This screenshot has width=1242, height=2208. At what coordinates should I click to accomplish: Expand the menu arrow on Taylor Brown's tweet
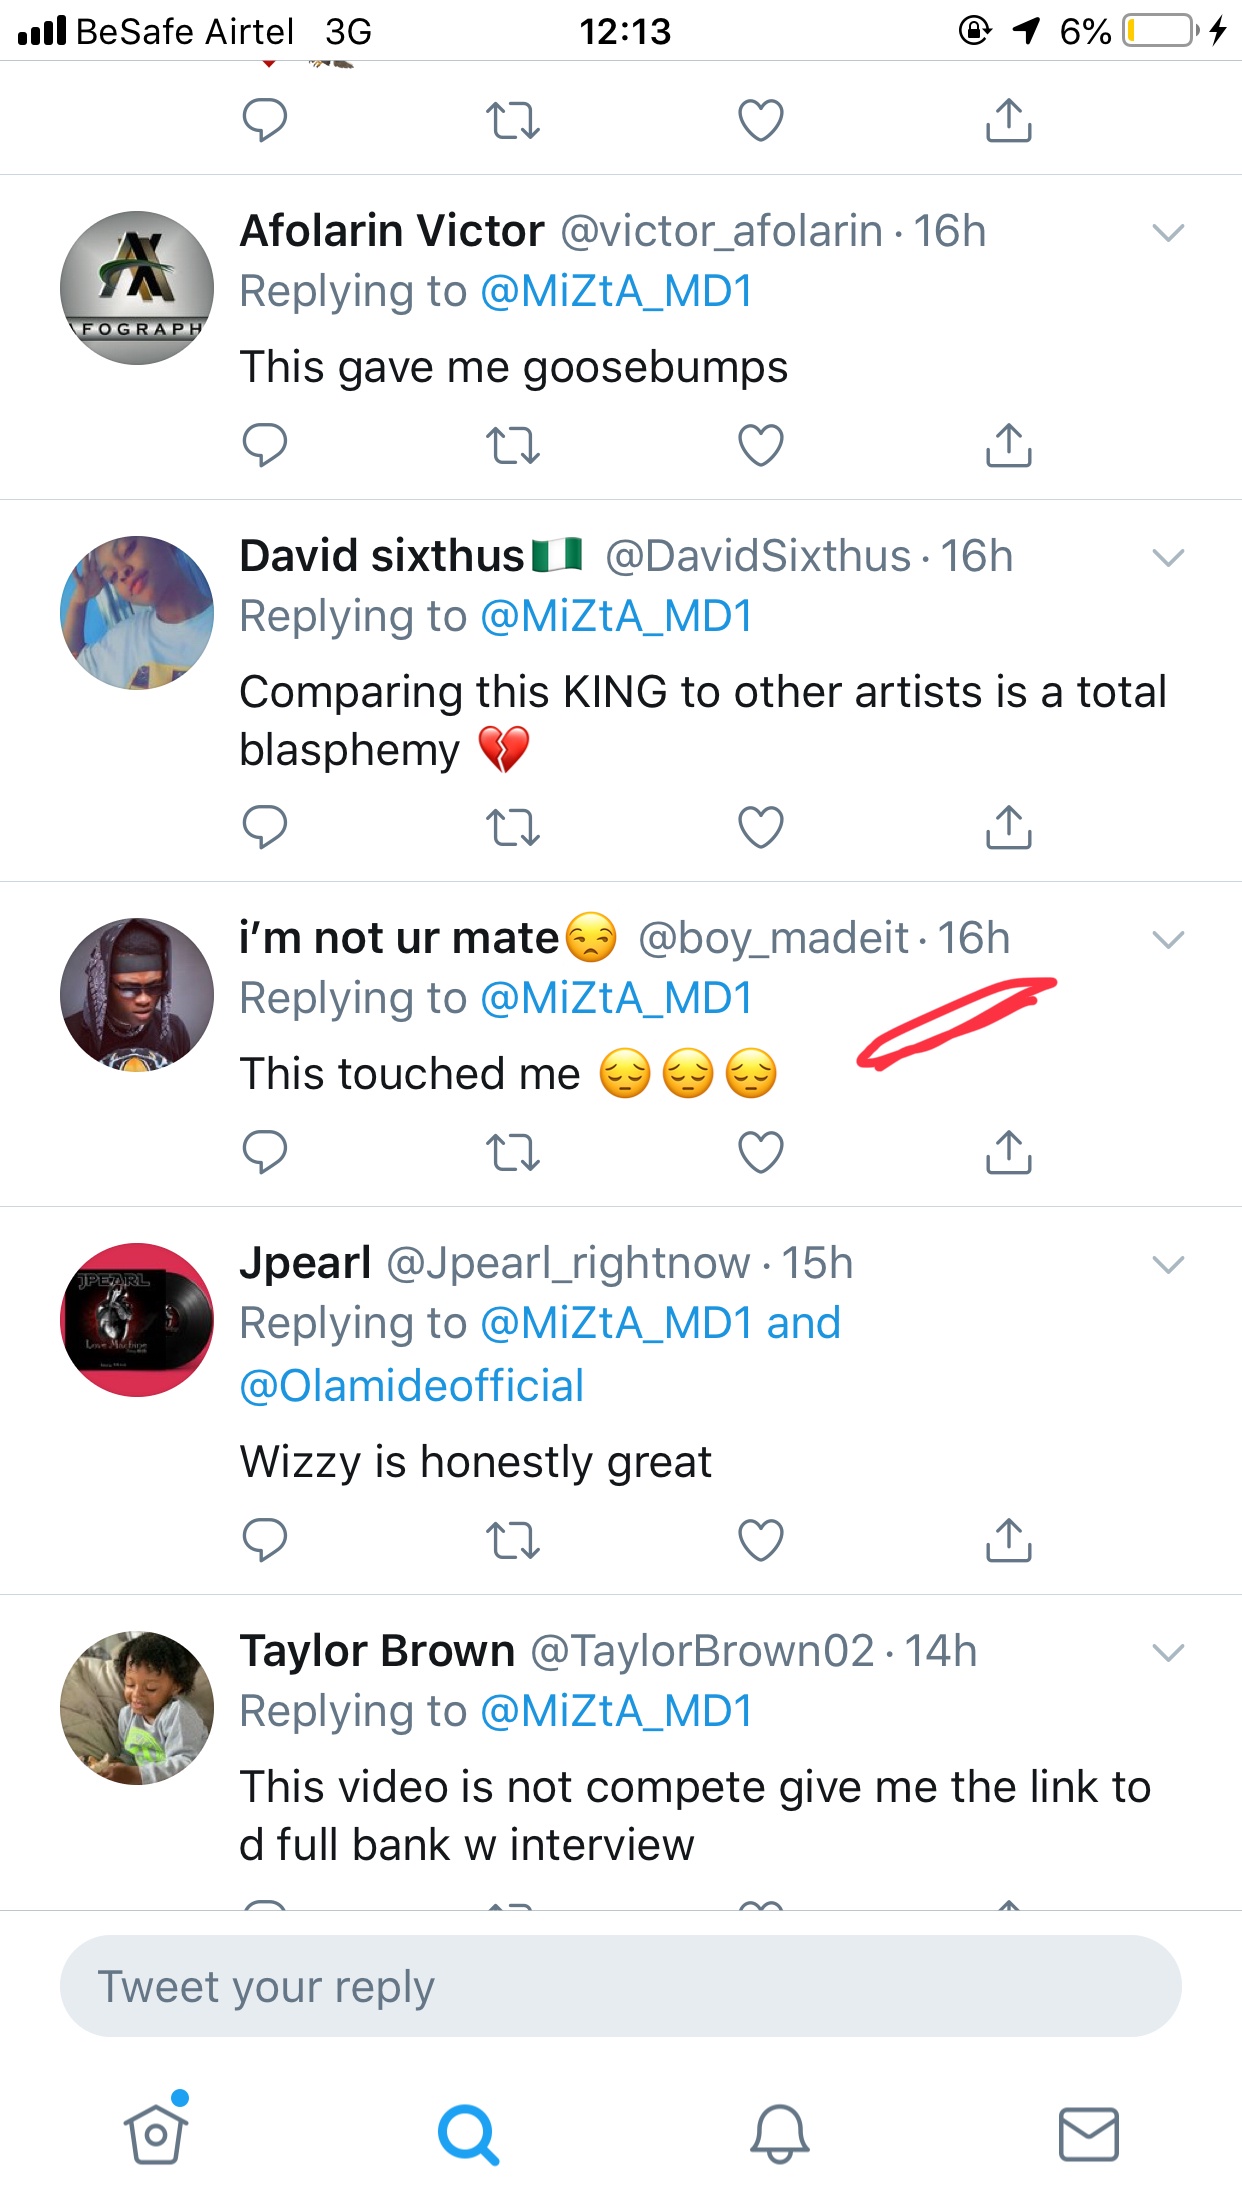coord(1168,1652)
